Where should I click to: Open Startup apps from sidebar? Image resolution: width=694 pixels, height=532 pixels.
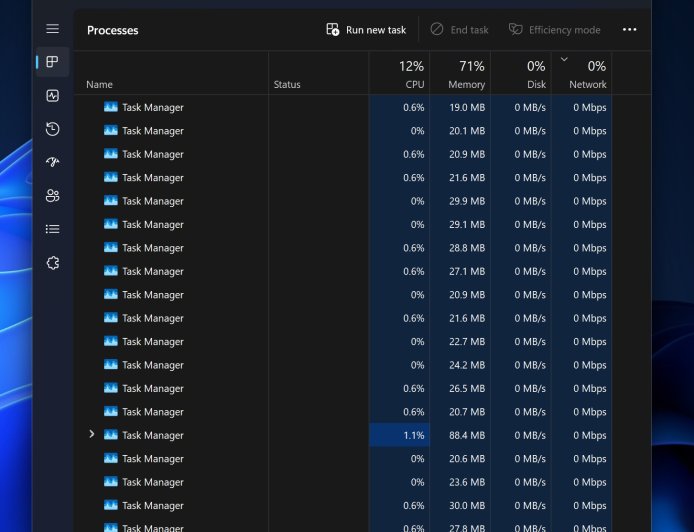click(x=52, y=162)
